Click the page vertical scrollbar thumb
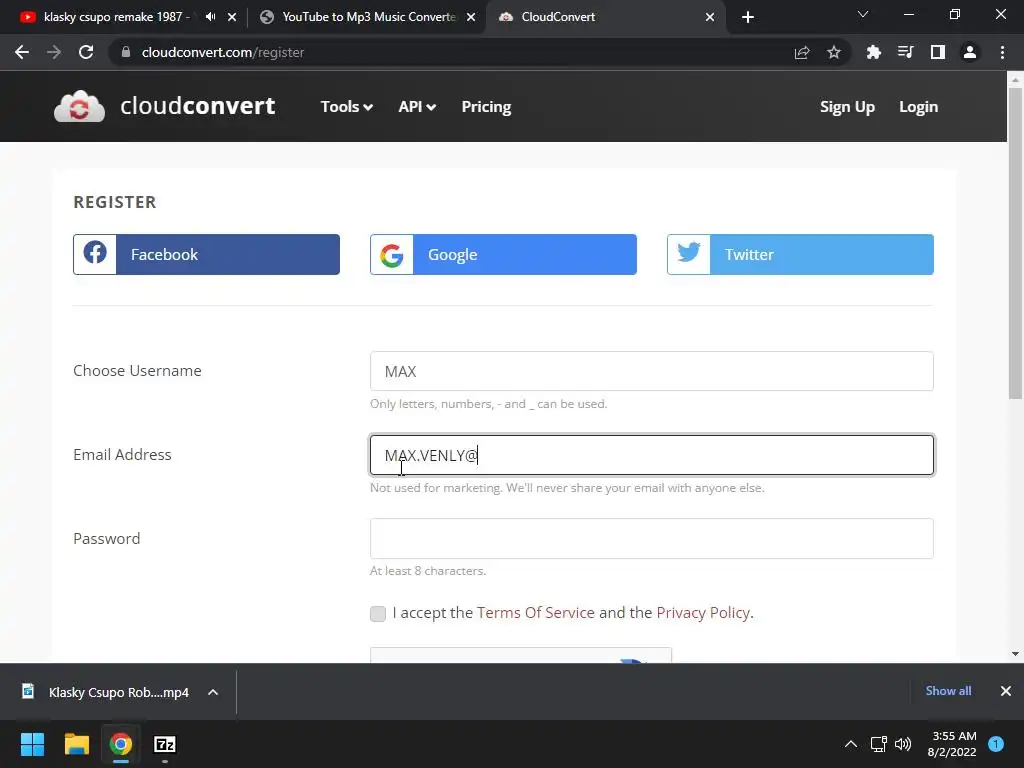Viewport: 1024px width, 768px height. pos(1015,243)
